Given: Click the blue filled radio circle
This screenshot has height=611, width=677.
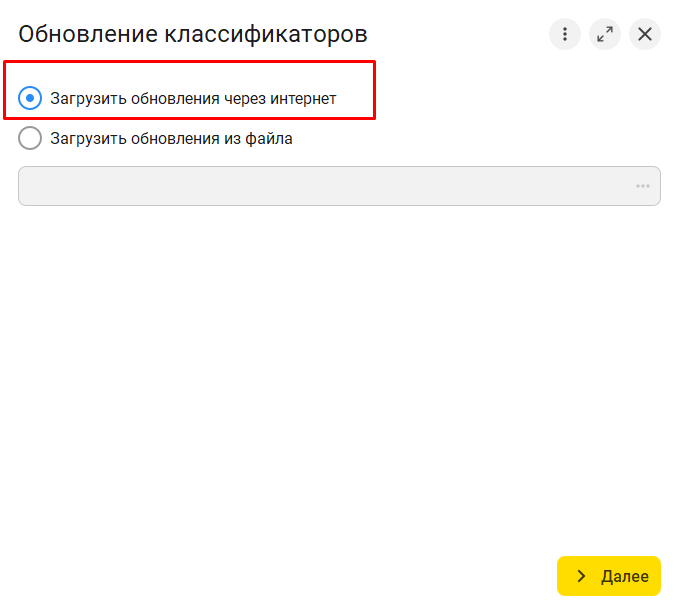Looking at the screenshot, I should [30, 98].
